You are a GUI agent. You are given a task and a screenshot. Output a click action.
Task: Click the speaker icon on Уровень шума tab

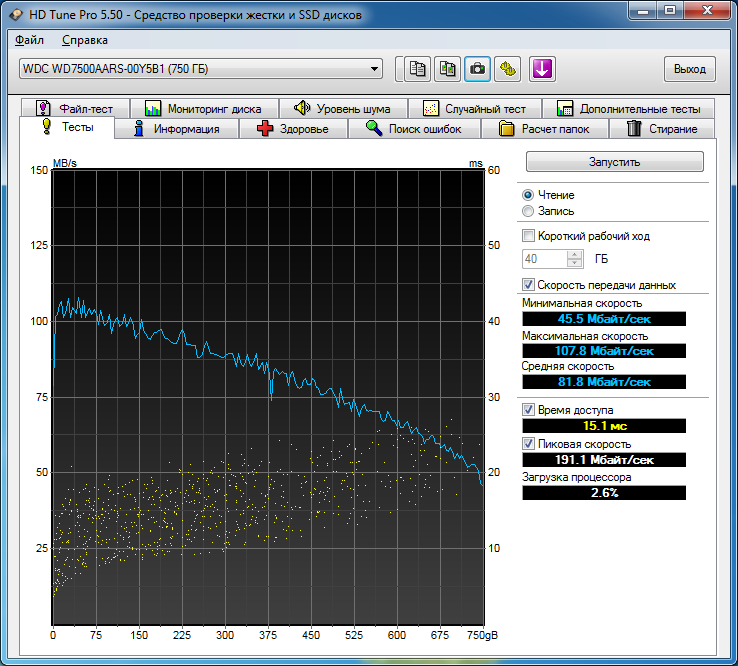pyautogui.click(x=302, y=108)
